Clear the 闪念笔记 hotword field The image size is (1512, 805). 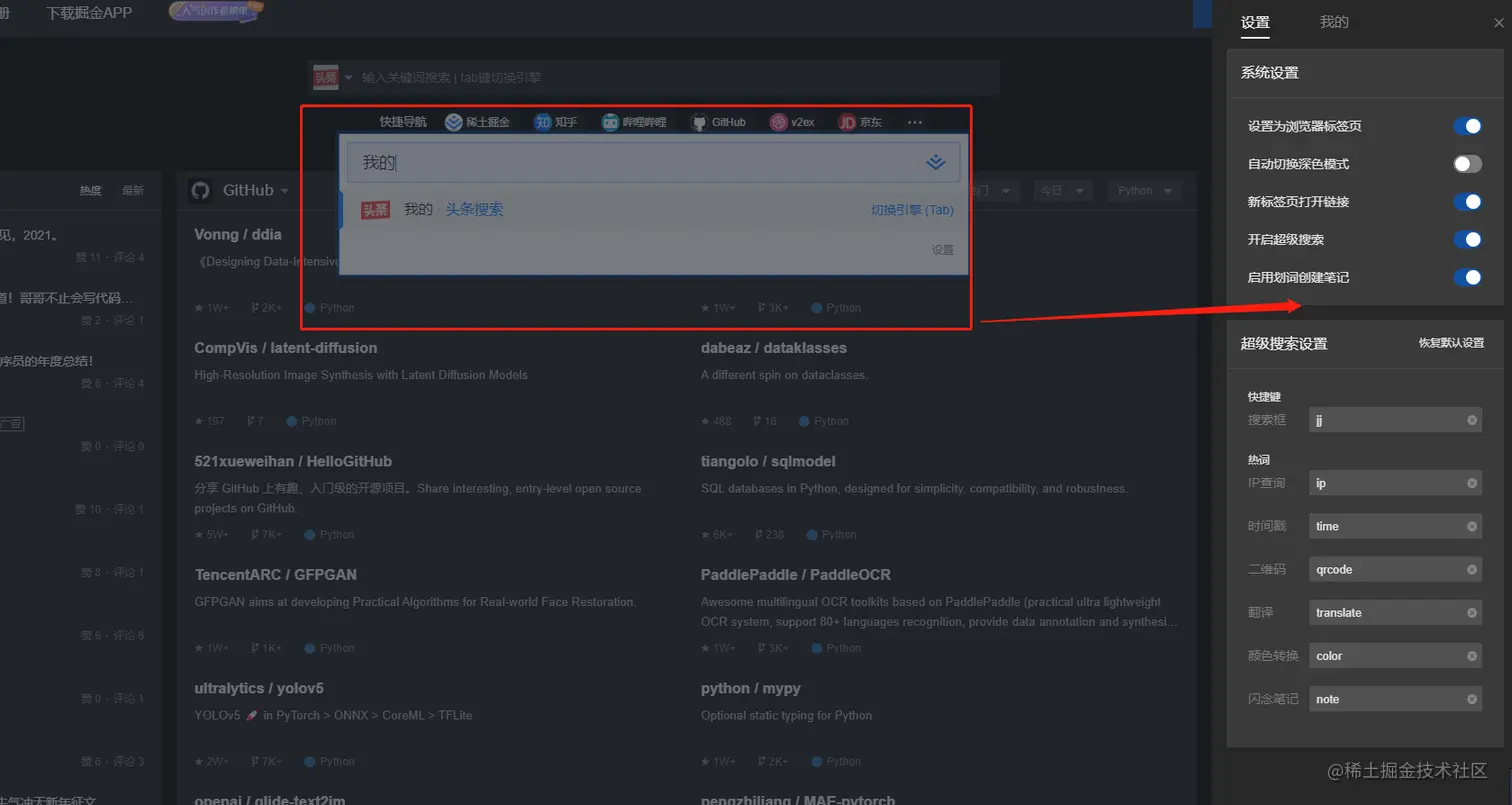(x=1472, y=699)
